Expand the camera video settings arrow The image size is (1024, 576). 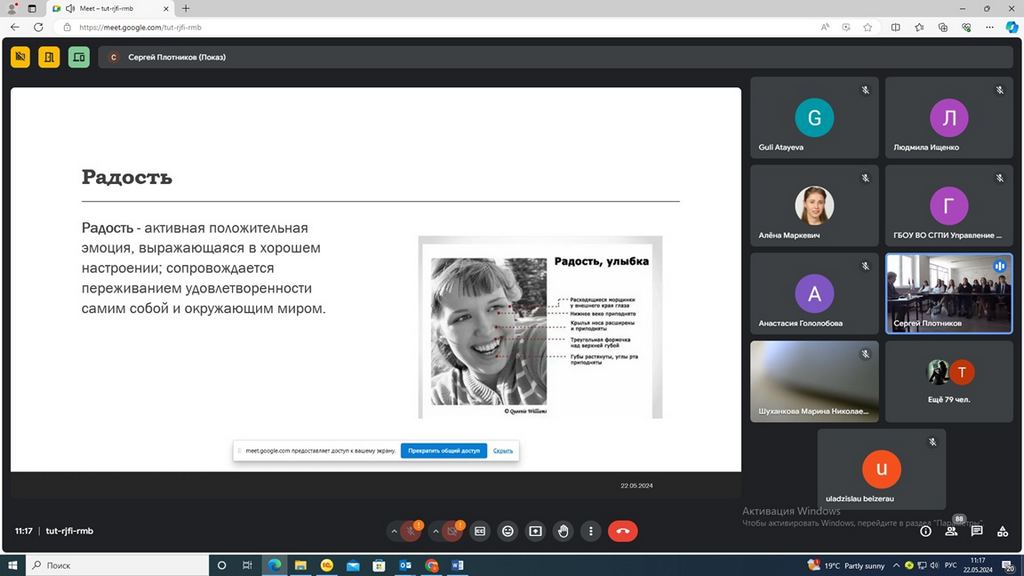[x=435, y=531]
